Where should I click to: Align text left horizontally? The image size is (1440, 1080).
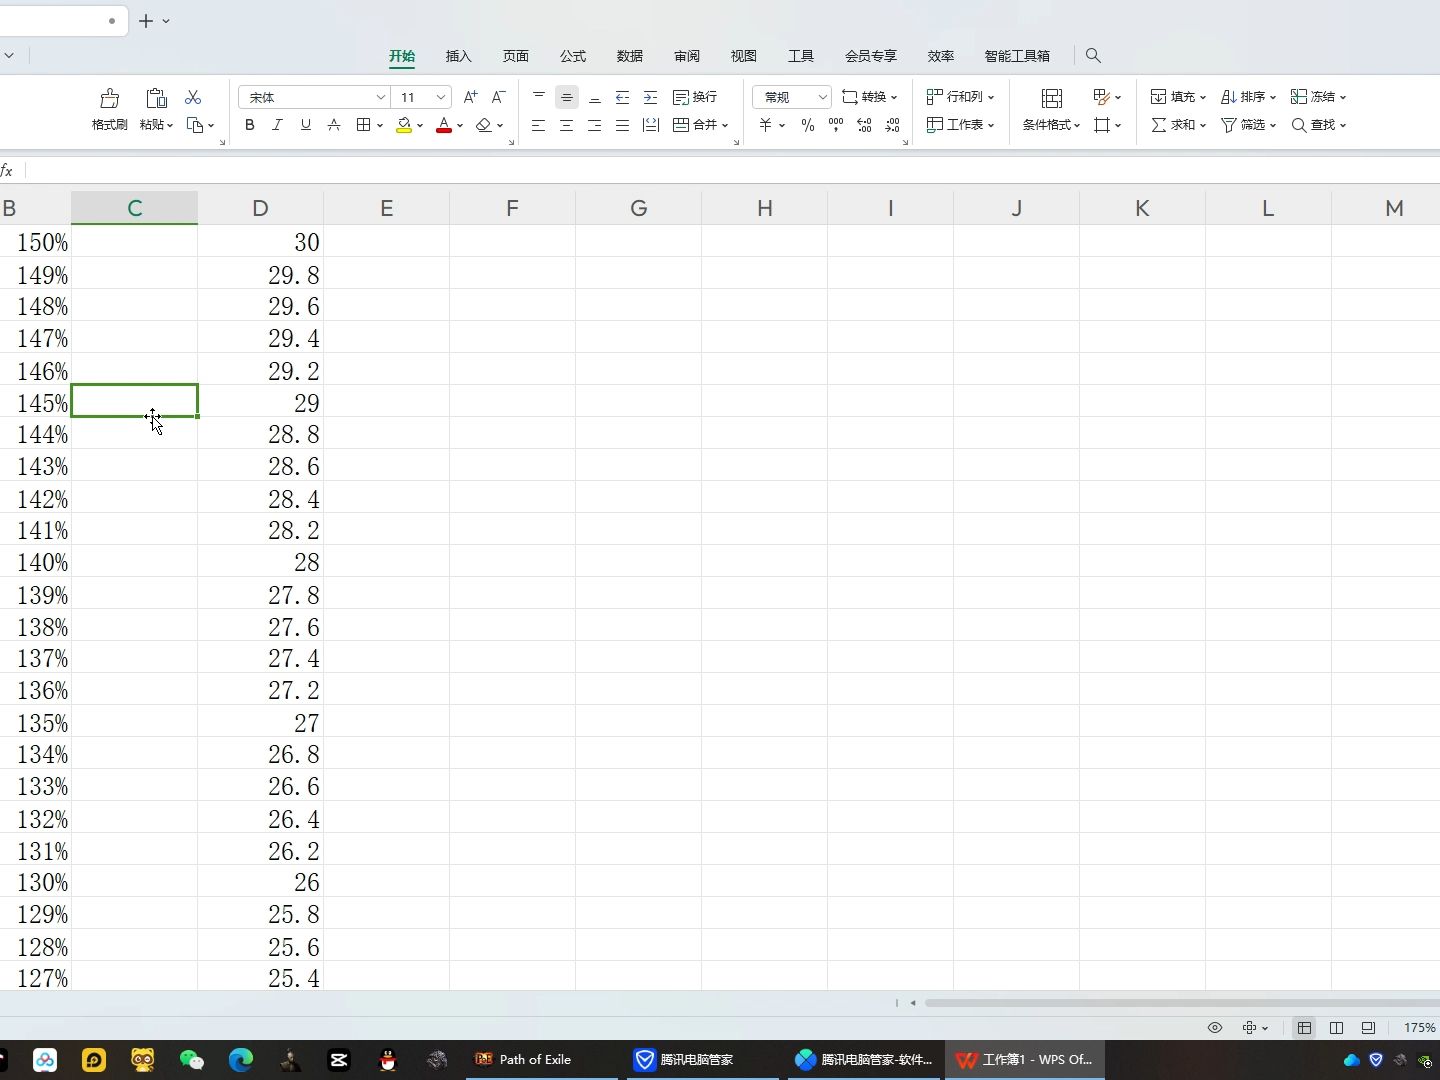[x=538, y=125]
